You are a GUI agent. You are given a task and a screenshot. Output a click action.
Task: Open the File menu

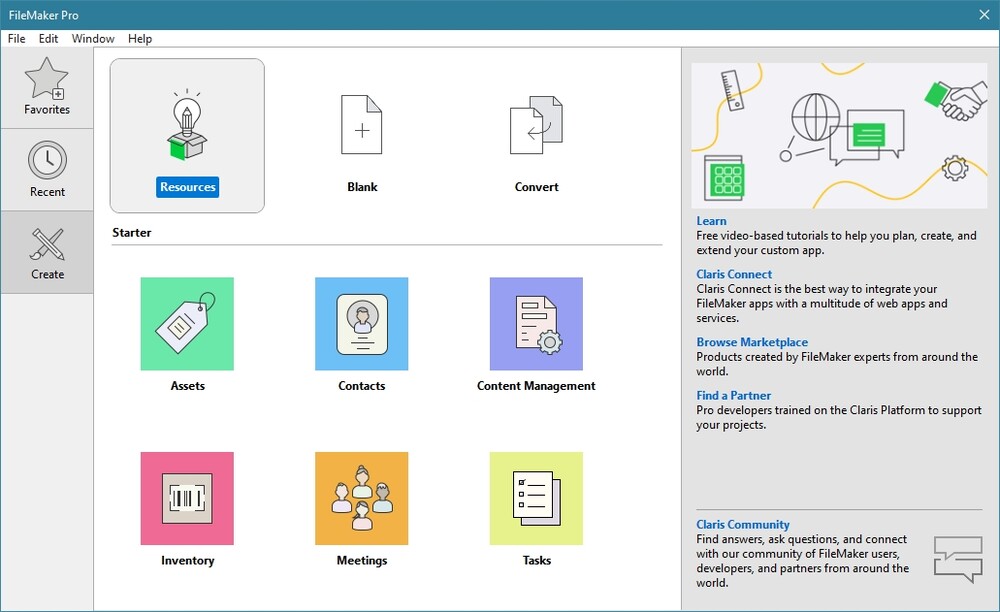[16, 39]
